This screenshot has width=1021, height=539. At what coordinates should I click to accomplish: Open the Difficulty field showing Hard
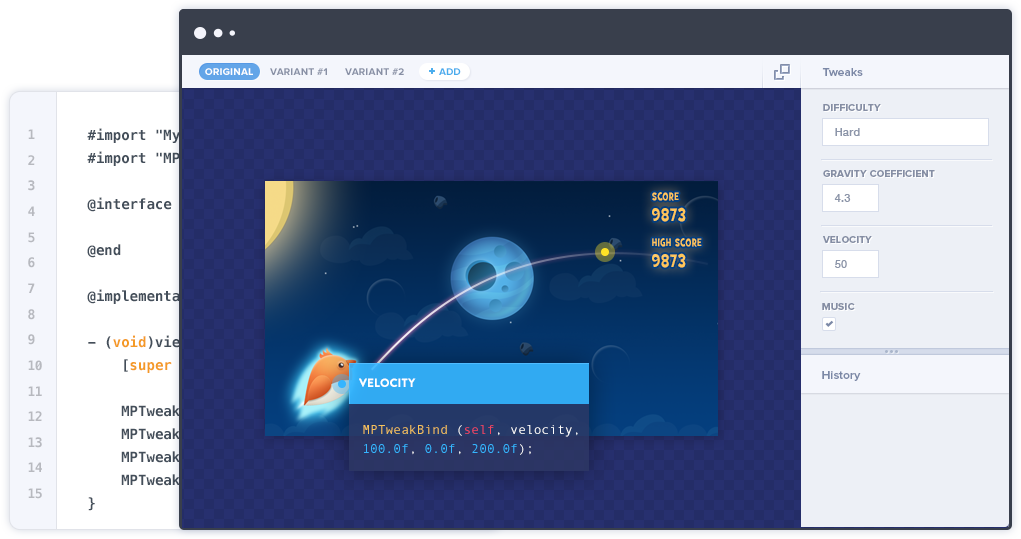(905, 132)
